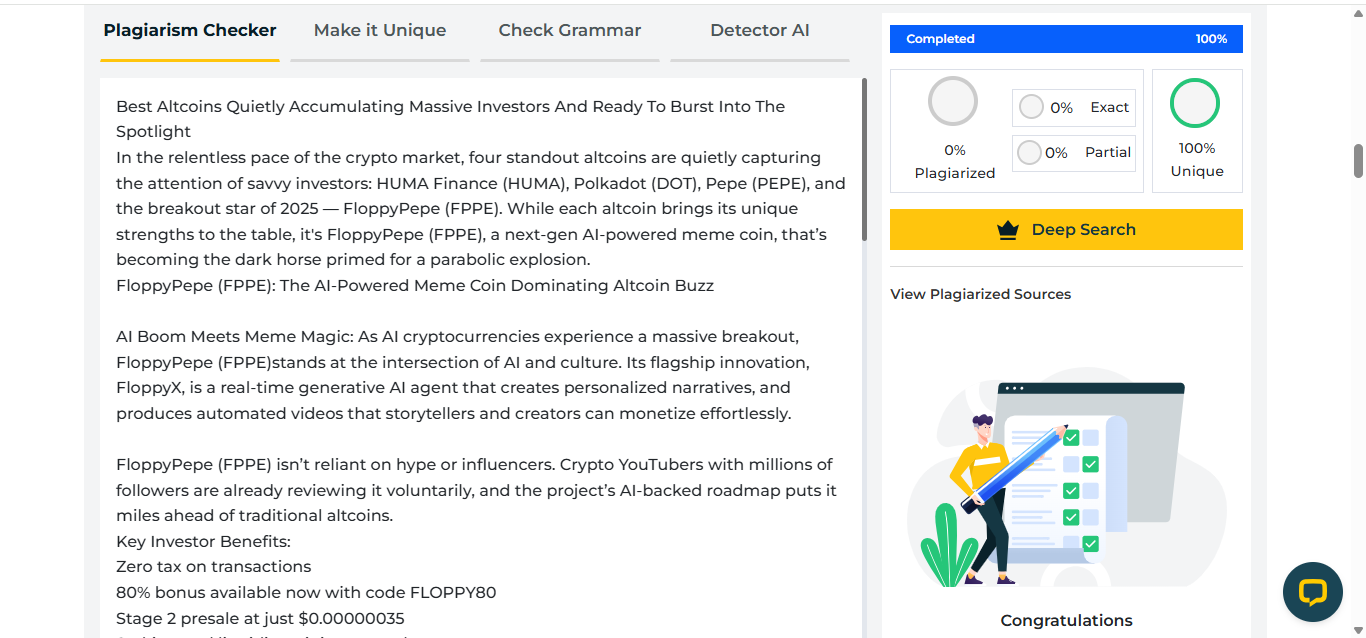The image size is (1366, 638).
Task: Click the article title line 'Best Altcoins Quietly Accumulating'
Action: tap(450, 119)
